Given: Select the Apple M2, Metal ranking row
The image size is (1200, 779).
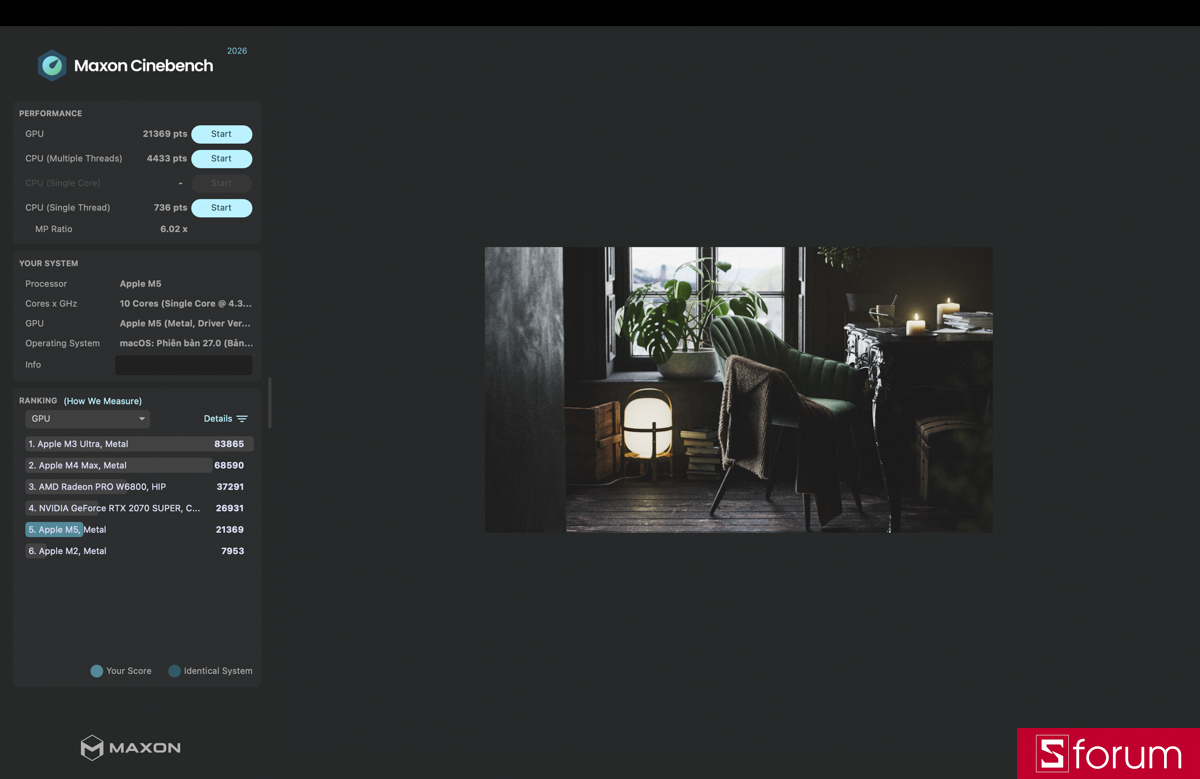Looking at the screenshot, I should point(139,551).
